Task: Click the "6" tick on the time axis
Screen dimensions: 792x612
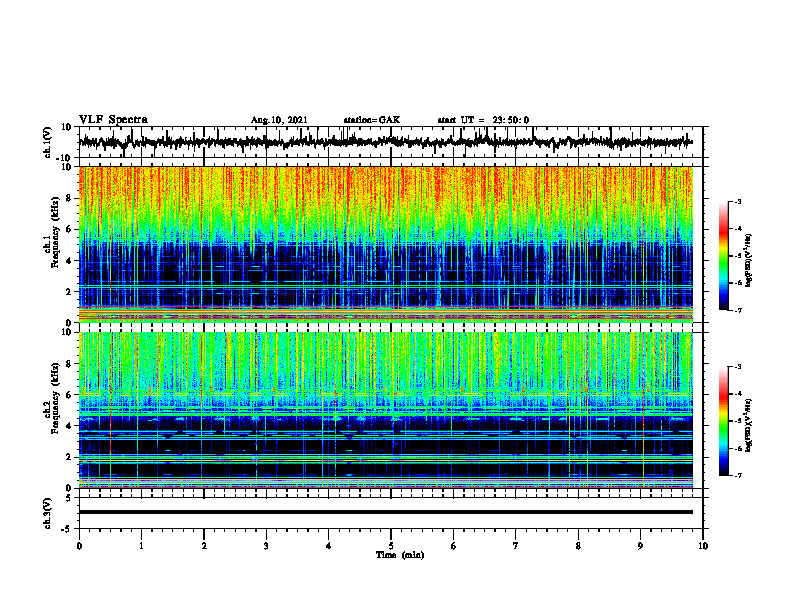Action: point(453,546)
